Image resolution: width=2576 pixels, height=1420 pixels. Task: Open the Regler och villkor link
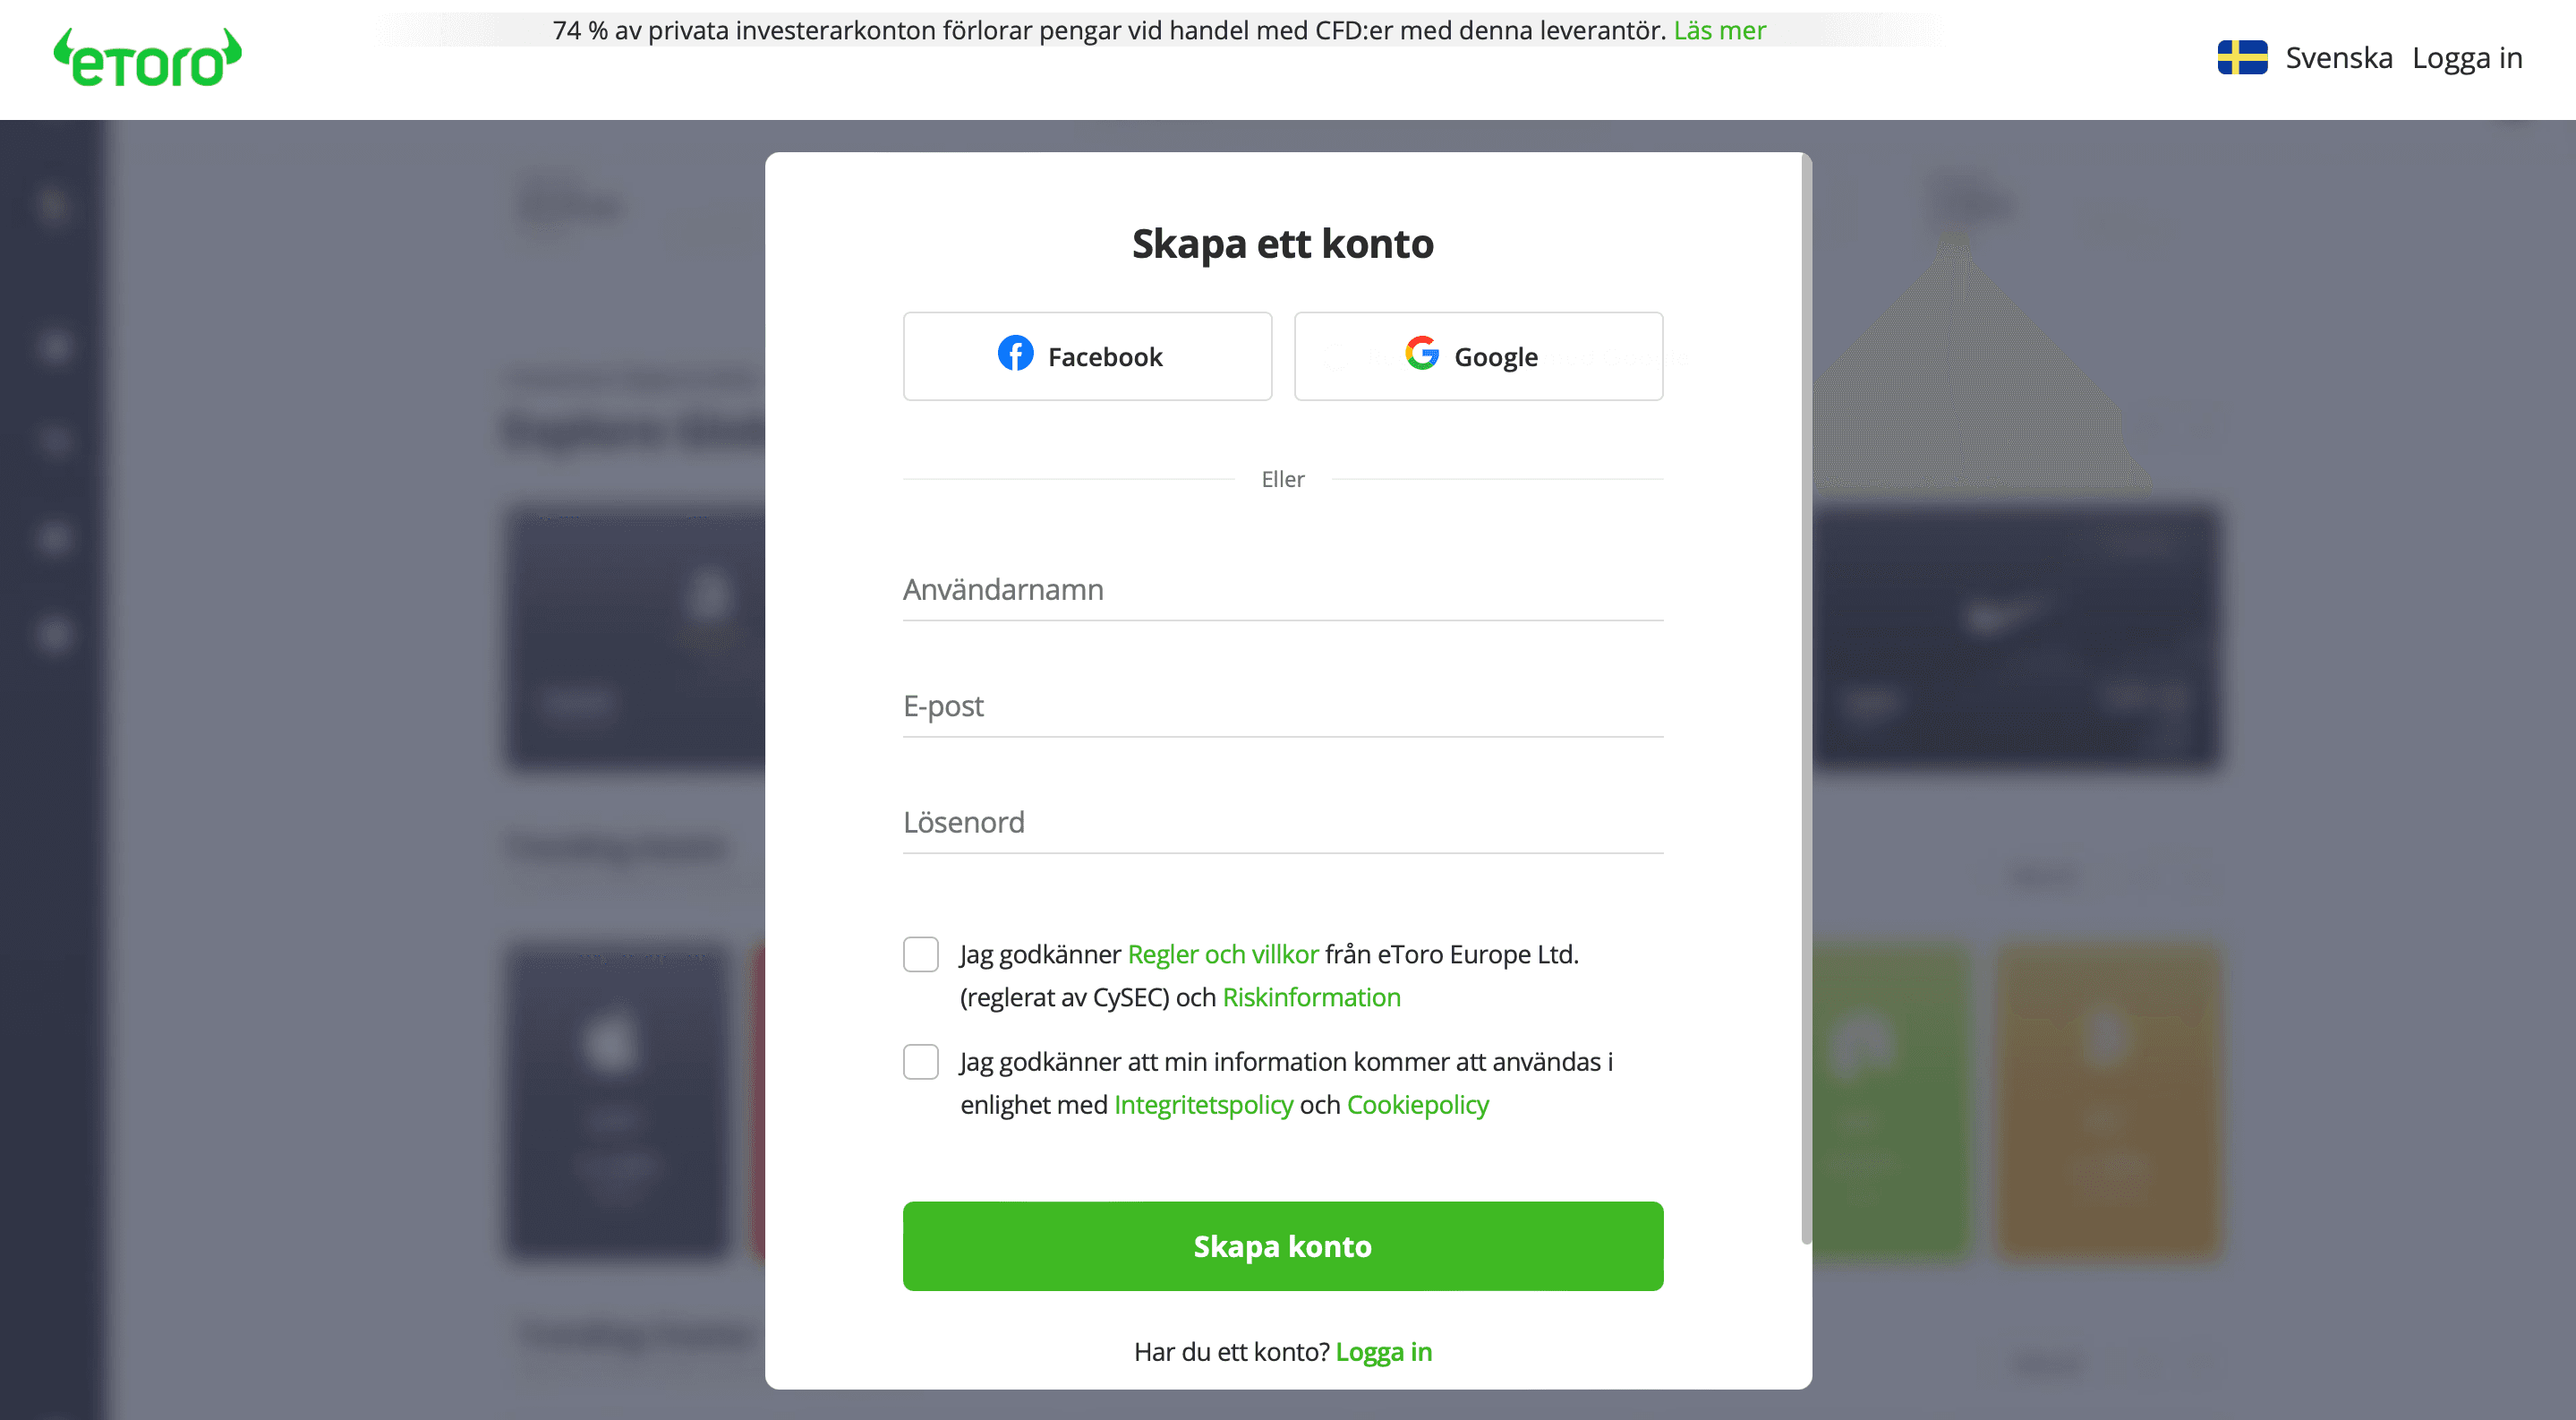click(1222, 955)
